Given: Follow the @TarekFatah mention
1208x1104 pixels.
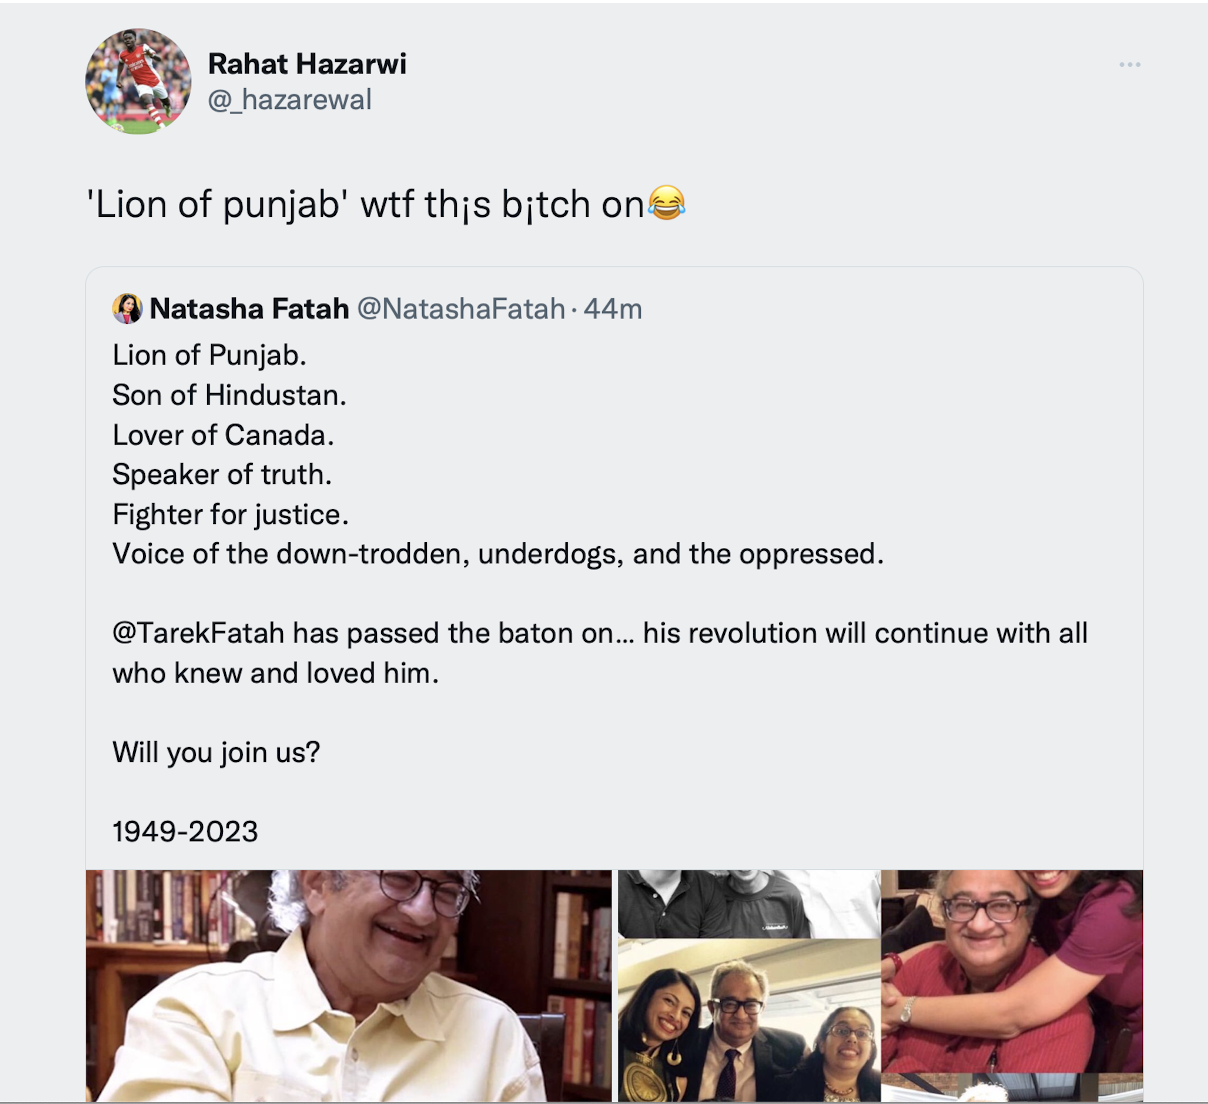Looking at the screenshot, I should [x=198, y=633].
